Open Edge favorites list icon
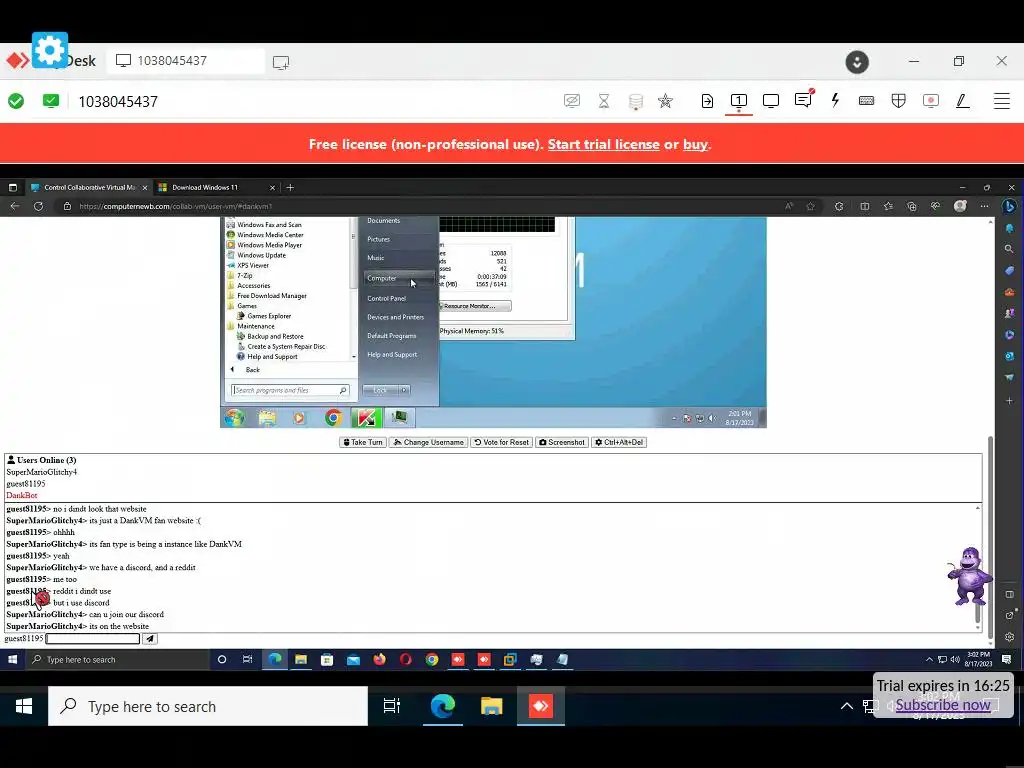Screen dimensions: 1024x768 click(888, 206)
